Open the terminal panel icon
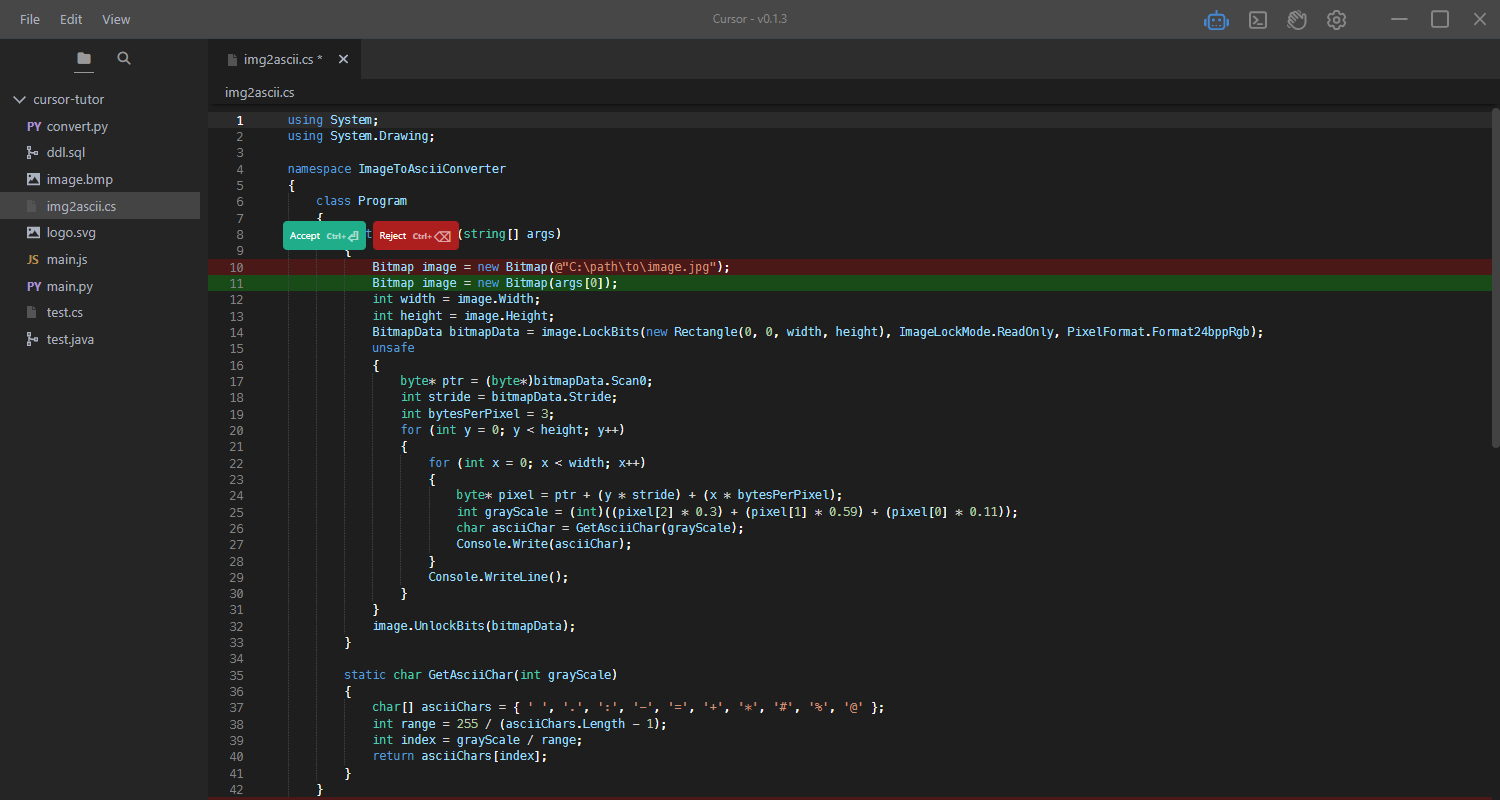The width and height of the screenshot is (1500, 800). (x=1258, y=20)
